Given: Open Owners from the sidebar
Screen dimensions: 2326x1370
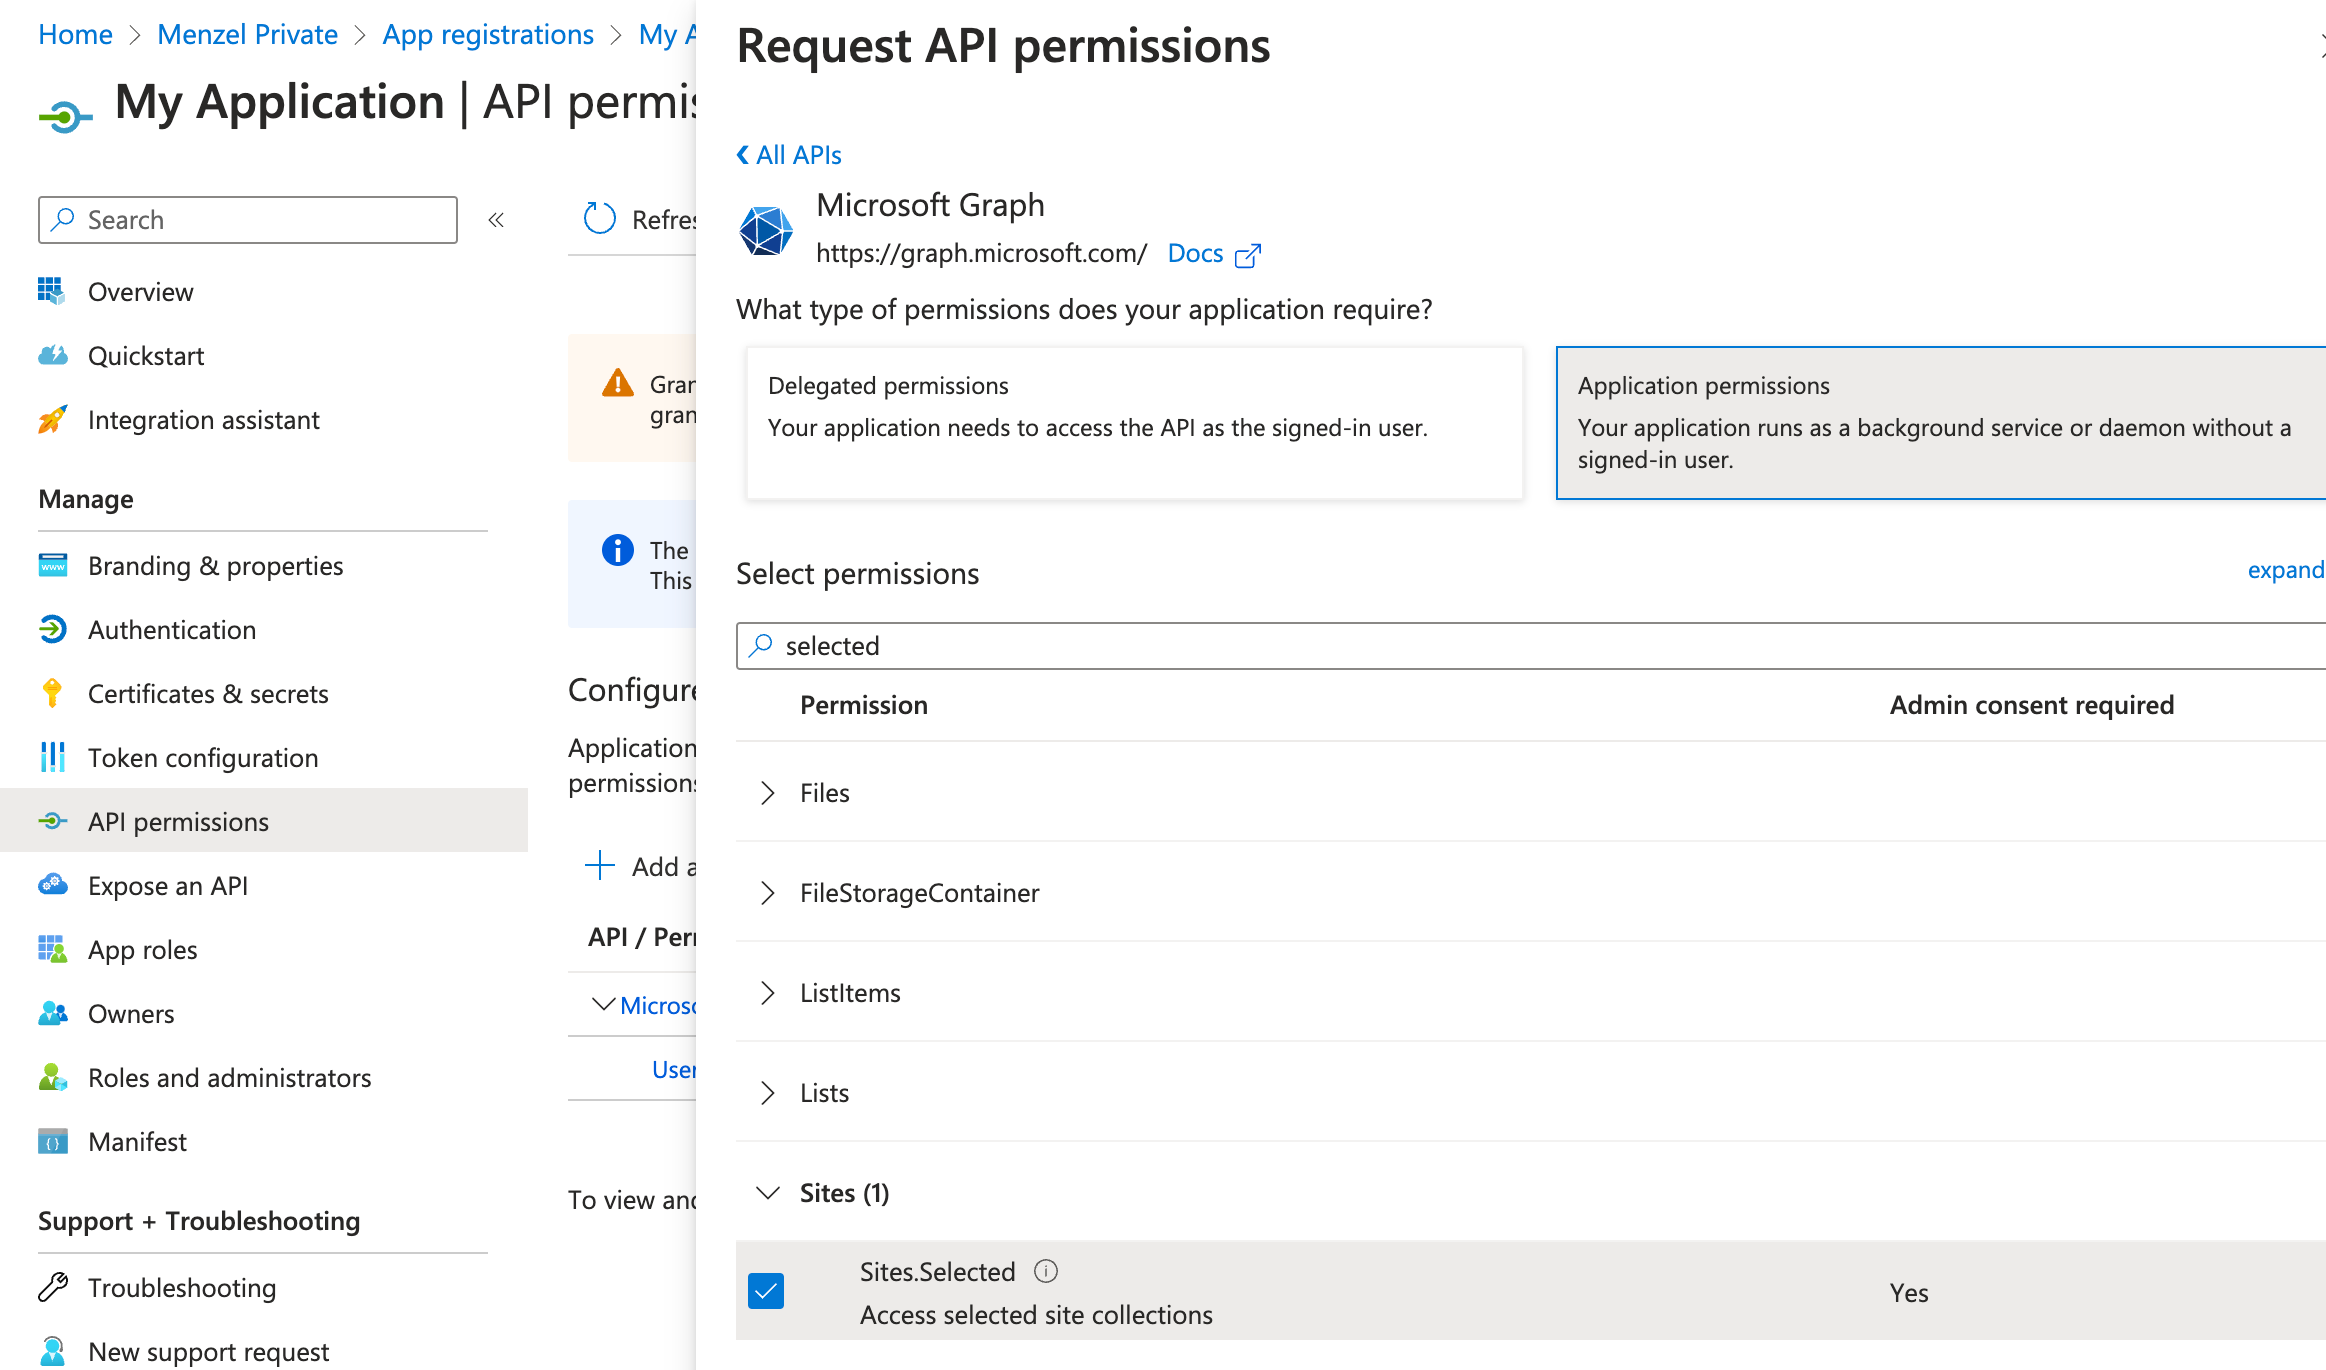Looking at the screenshot, I should click(x=131, y=1014).
